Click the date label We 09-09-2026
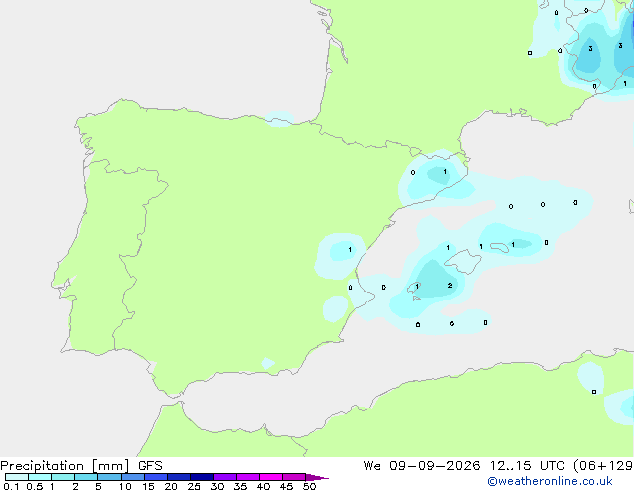The height and width of the screenshot is (490, 634). (x=422, y=466)
